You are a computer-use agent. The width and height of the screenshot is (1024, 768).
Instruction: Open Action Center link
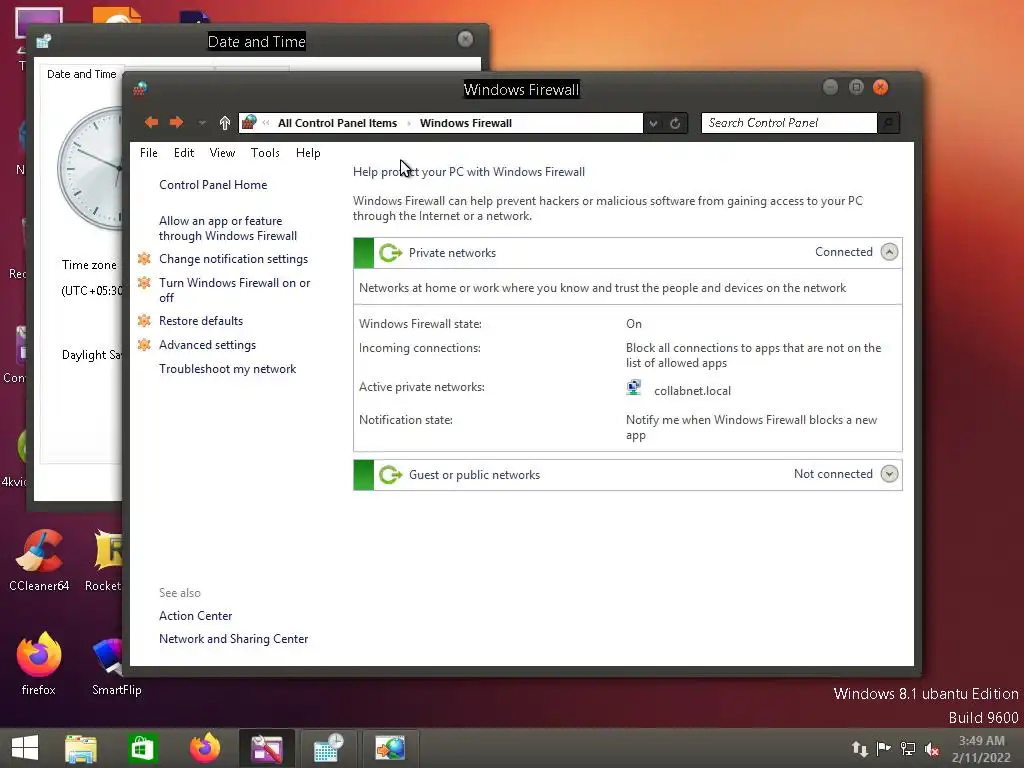pos(195,616)
